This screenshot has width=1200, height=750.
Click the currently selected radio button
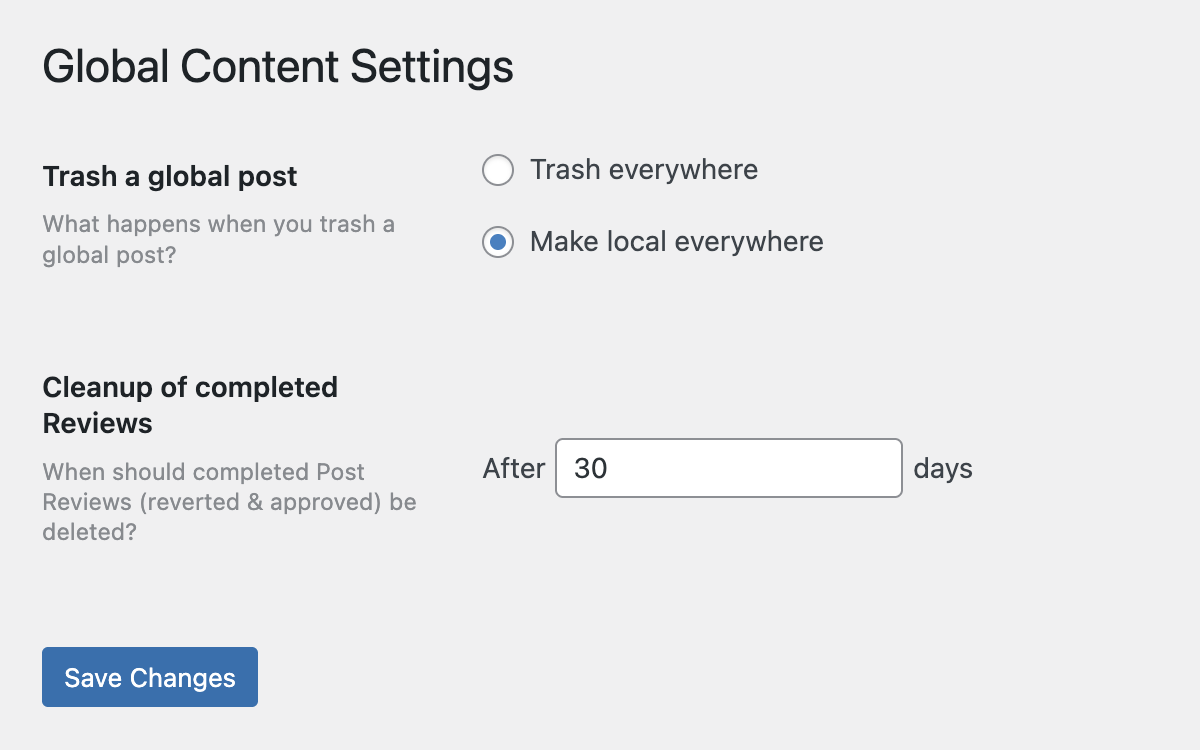click(497, 242)
